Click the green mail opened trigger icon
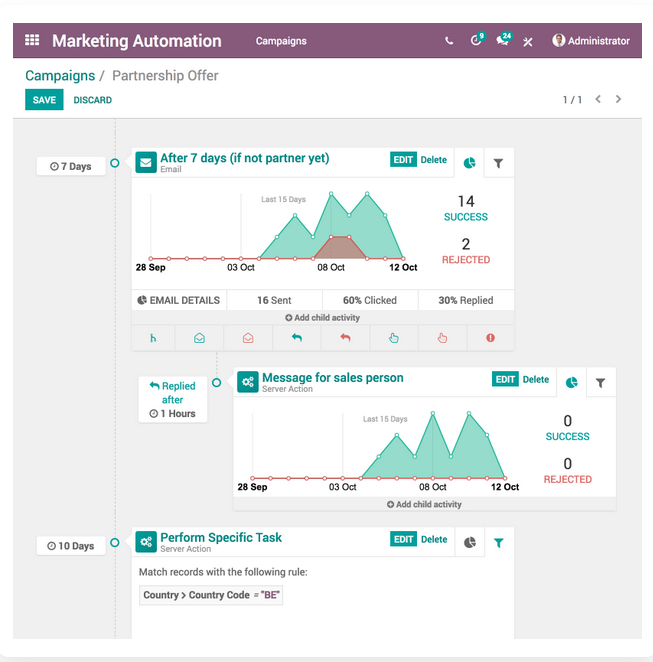Image resolution: width=653 pixels, height=662 pixels. tap(200, 338)
